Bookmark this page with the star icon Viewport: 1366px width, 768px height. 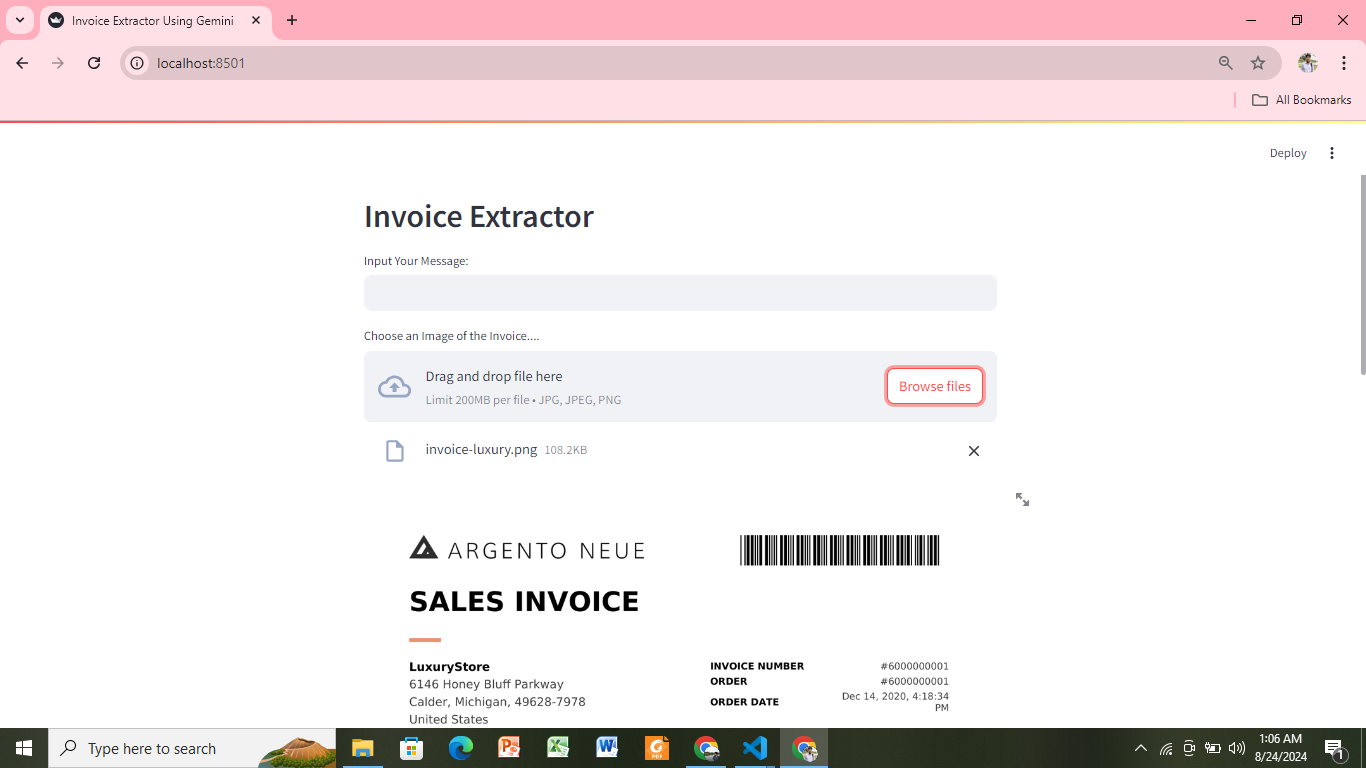click(x=1258, y=62)
